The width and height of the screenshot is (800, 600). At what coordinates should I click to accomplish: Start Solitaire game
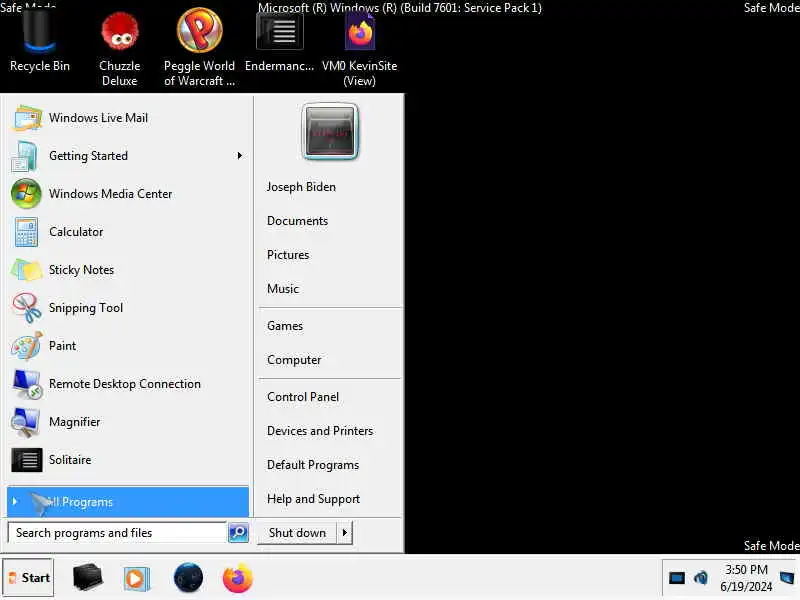pyautogui.click(x=128, y=460)
